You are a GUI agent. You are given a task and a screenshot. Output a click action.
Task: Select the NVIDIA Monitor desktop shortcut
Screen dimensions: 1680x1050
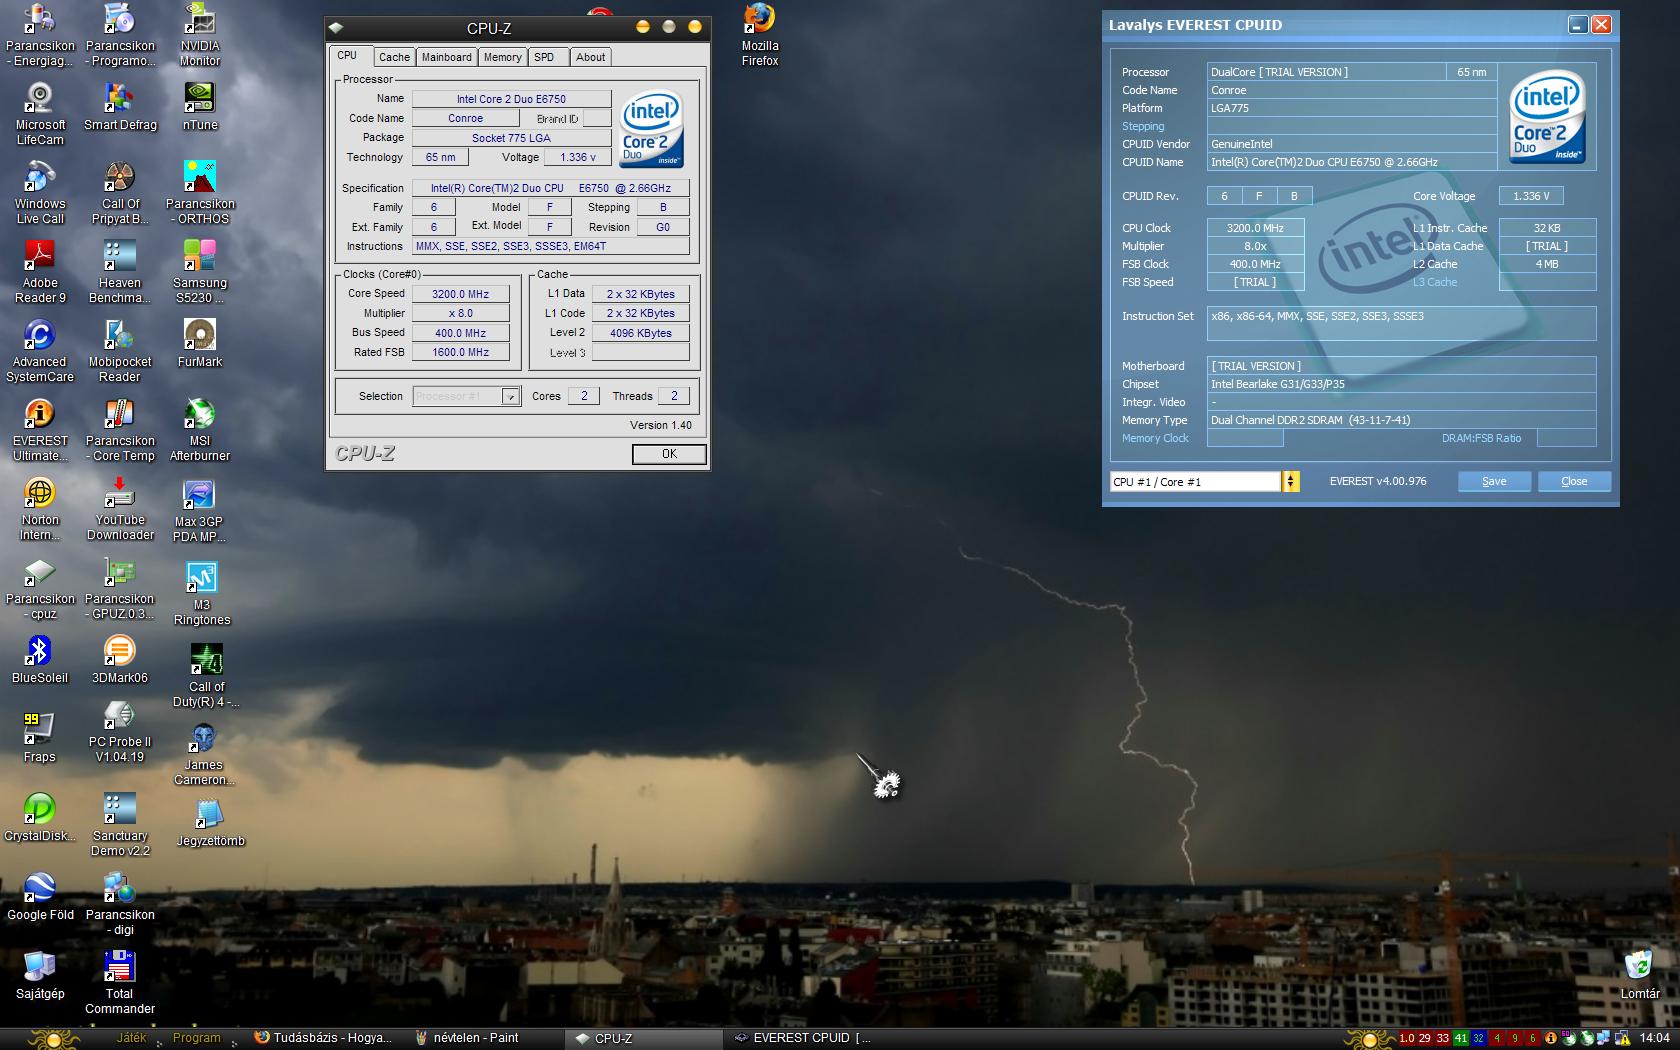point(200,35)
